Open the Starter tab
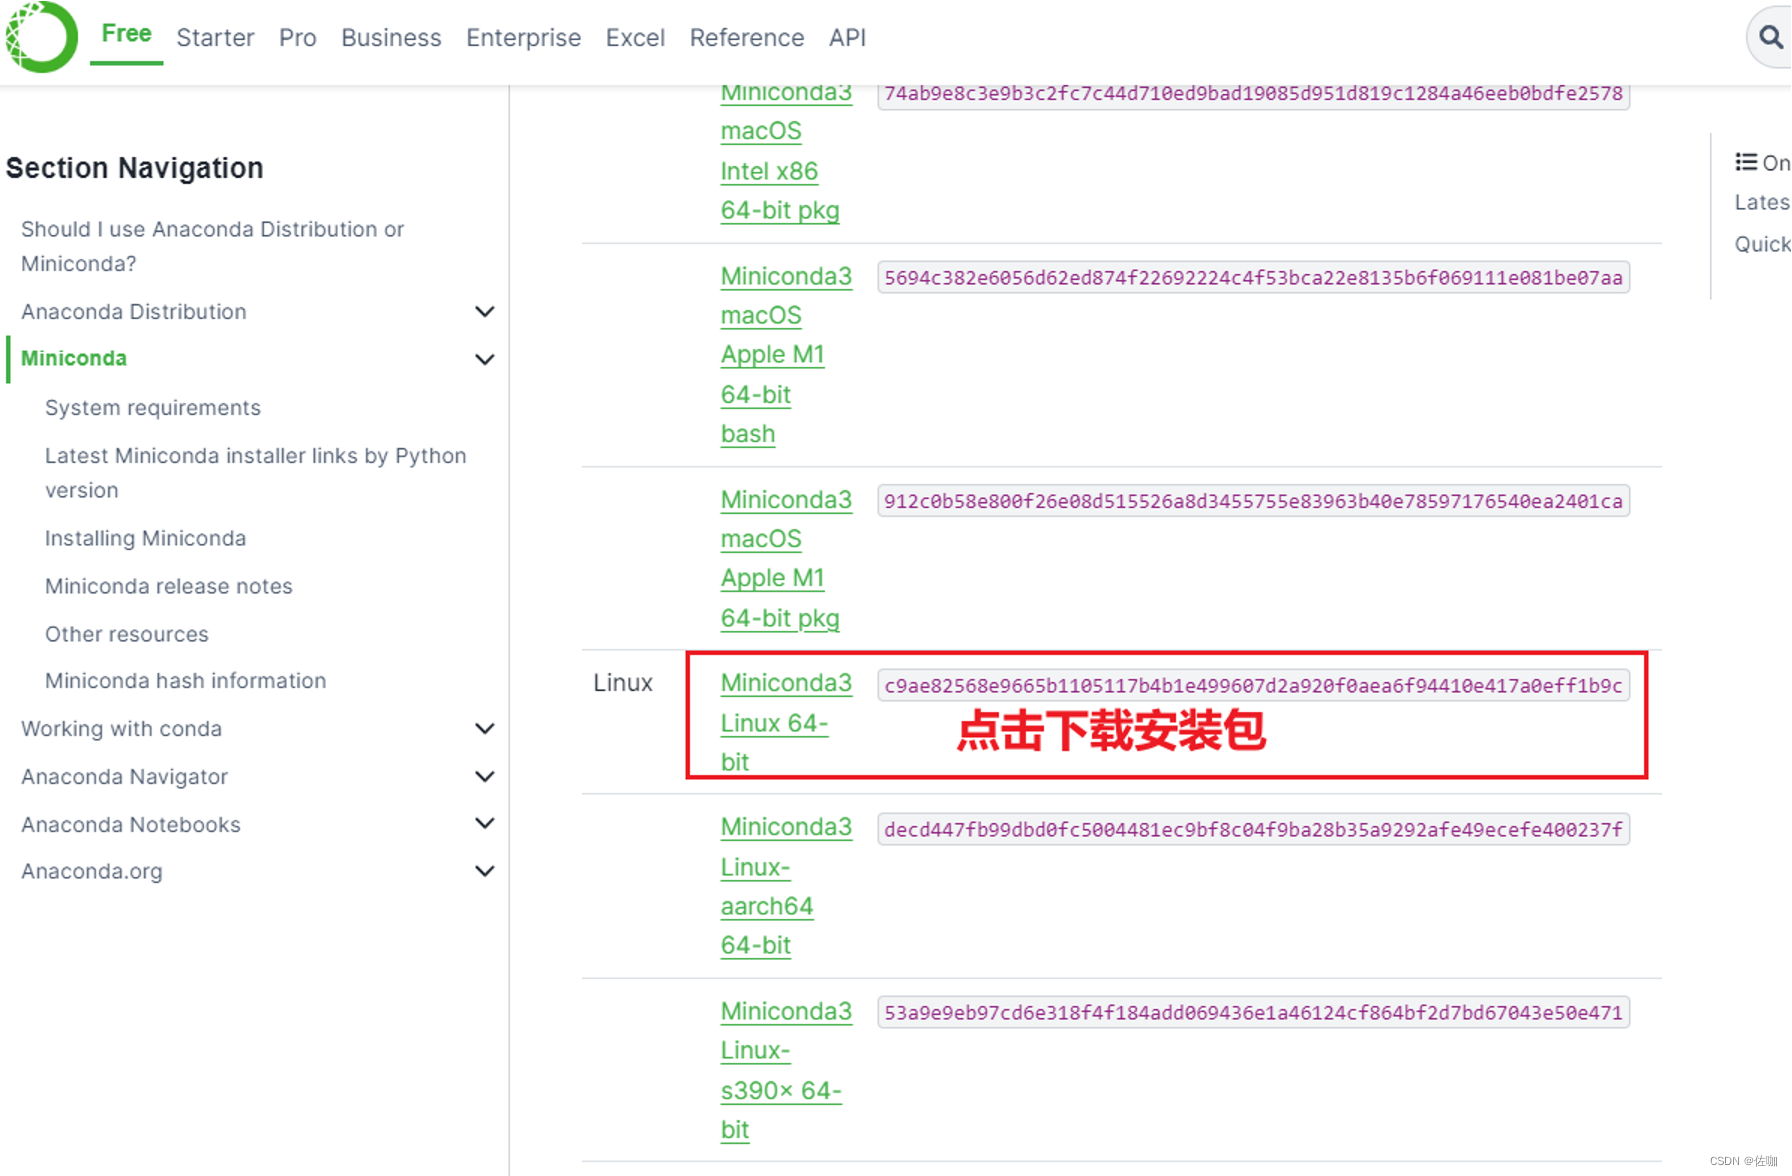The width and height of the screenshot is (1792, 1176). [215, 38]
